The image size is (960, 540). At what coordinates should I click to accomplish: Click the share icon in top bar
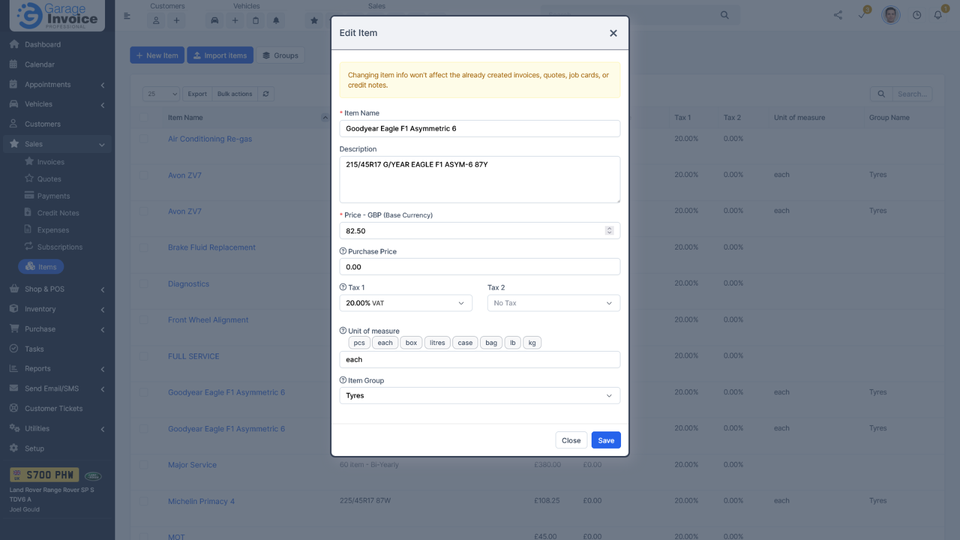(x=838, y=15)
